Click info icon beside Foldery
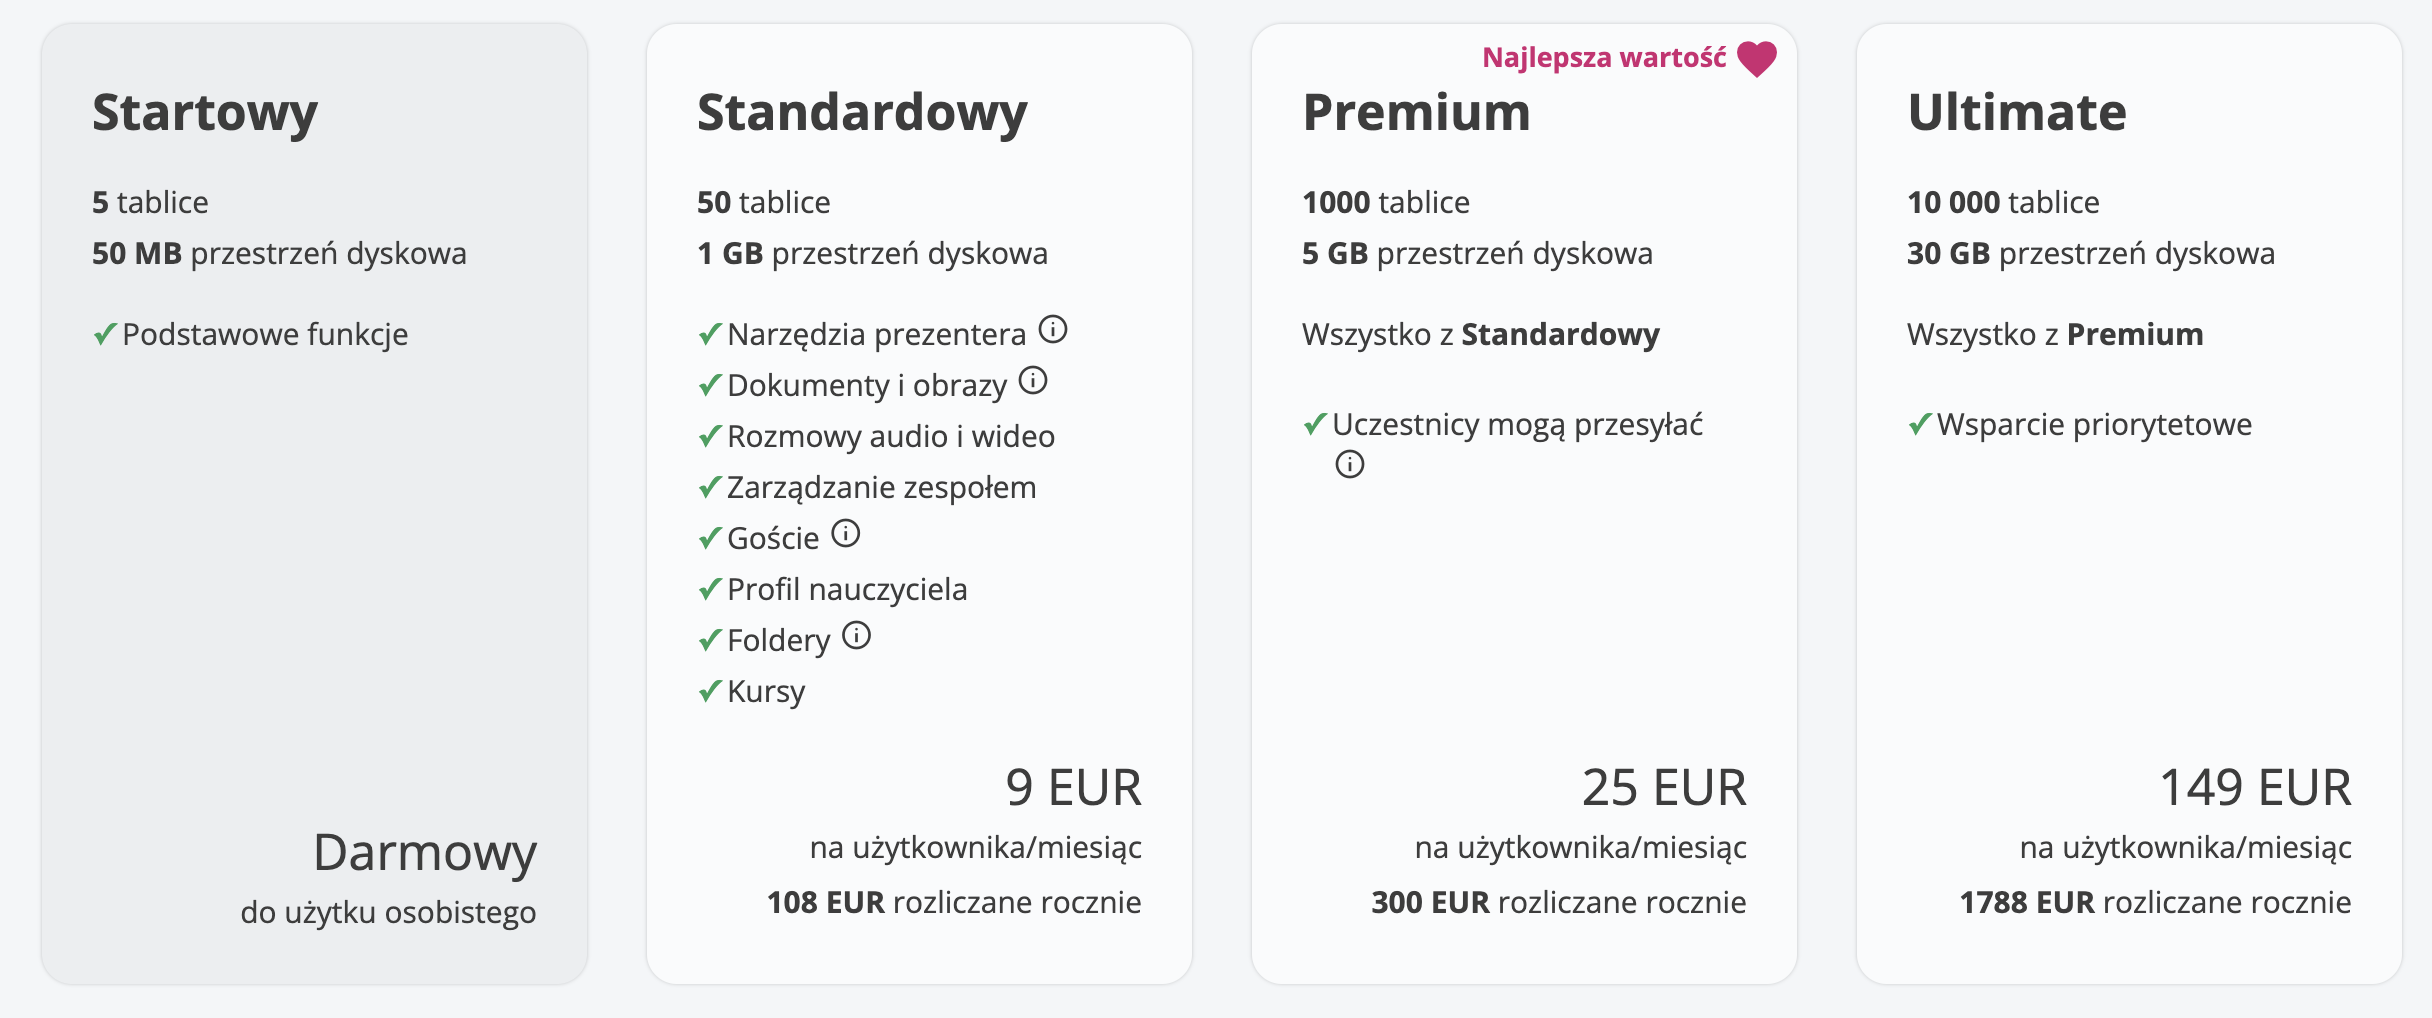2432x1018 pixels. [857, 635]
